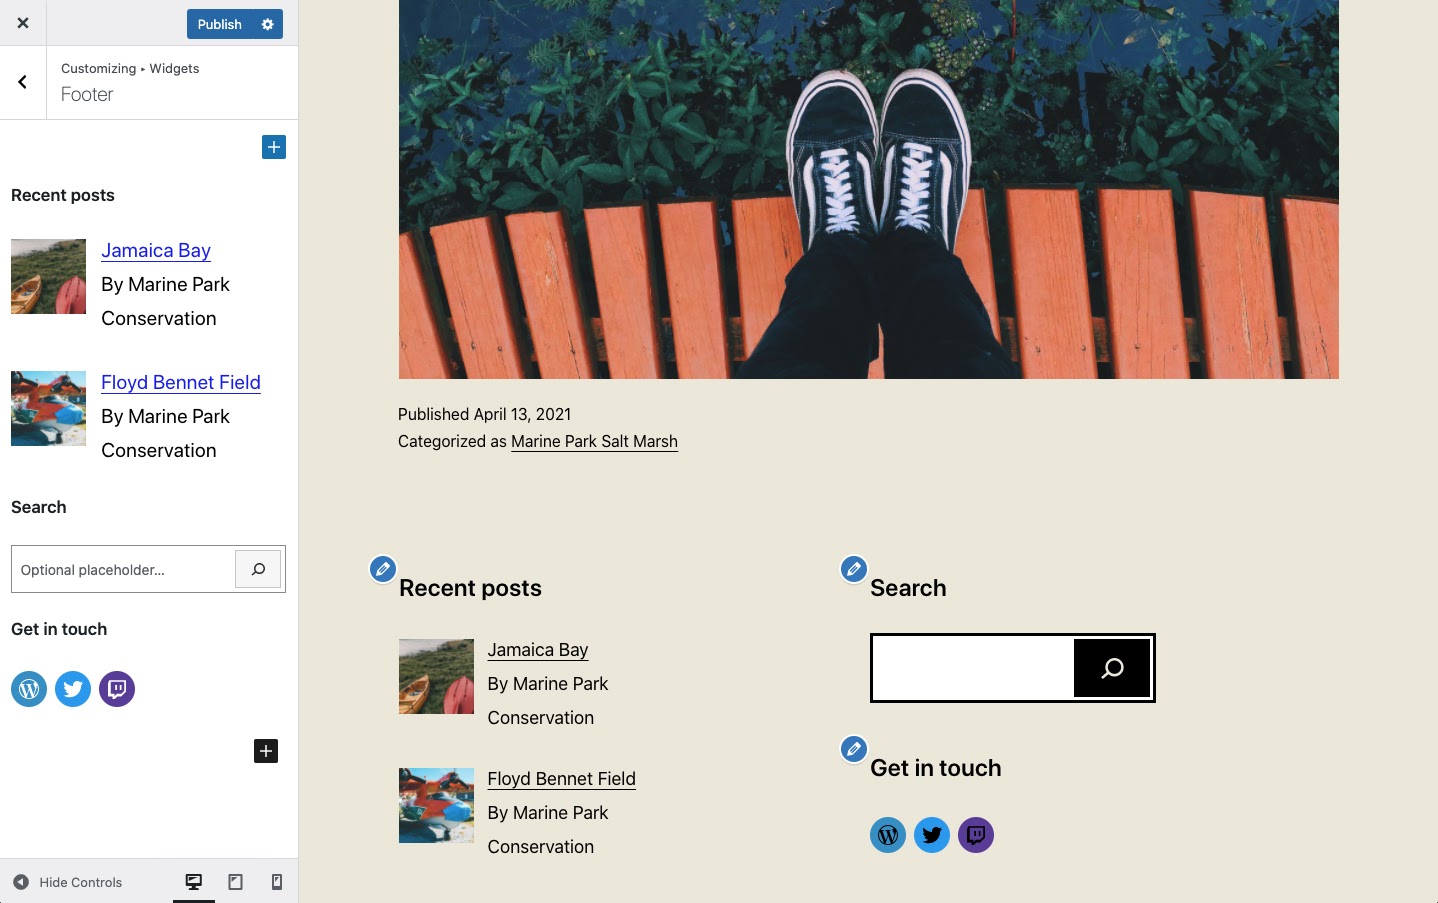
Task: Switch to tablet preview mode
Action: point(235,881)
